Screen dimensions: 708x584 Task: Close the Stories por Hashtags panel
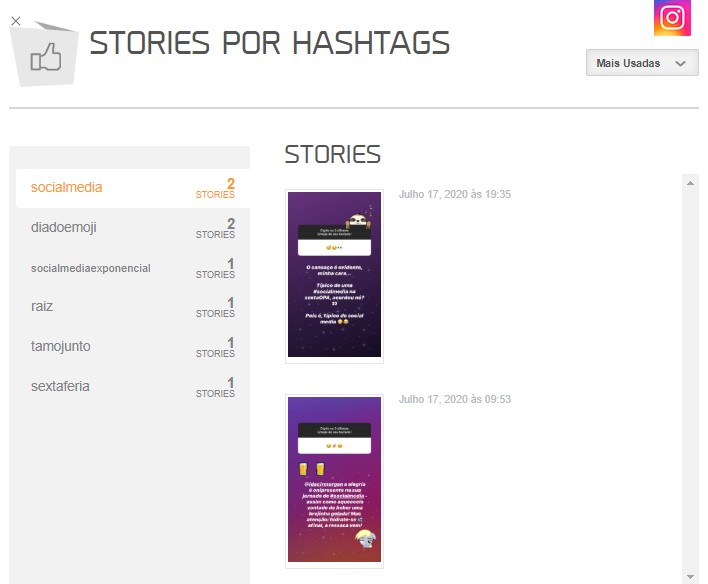click(16, 21)
